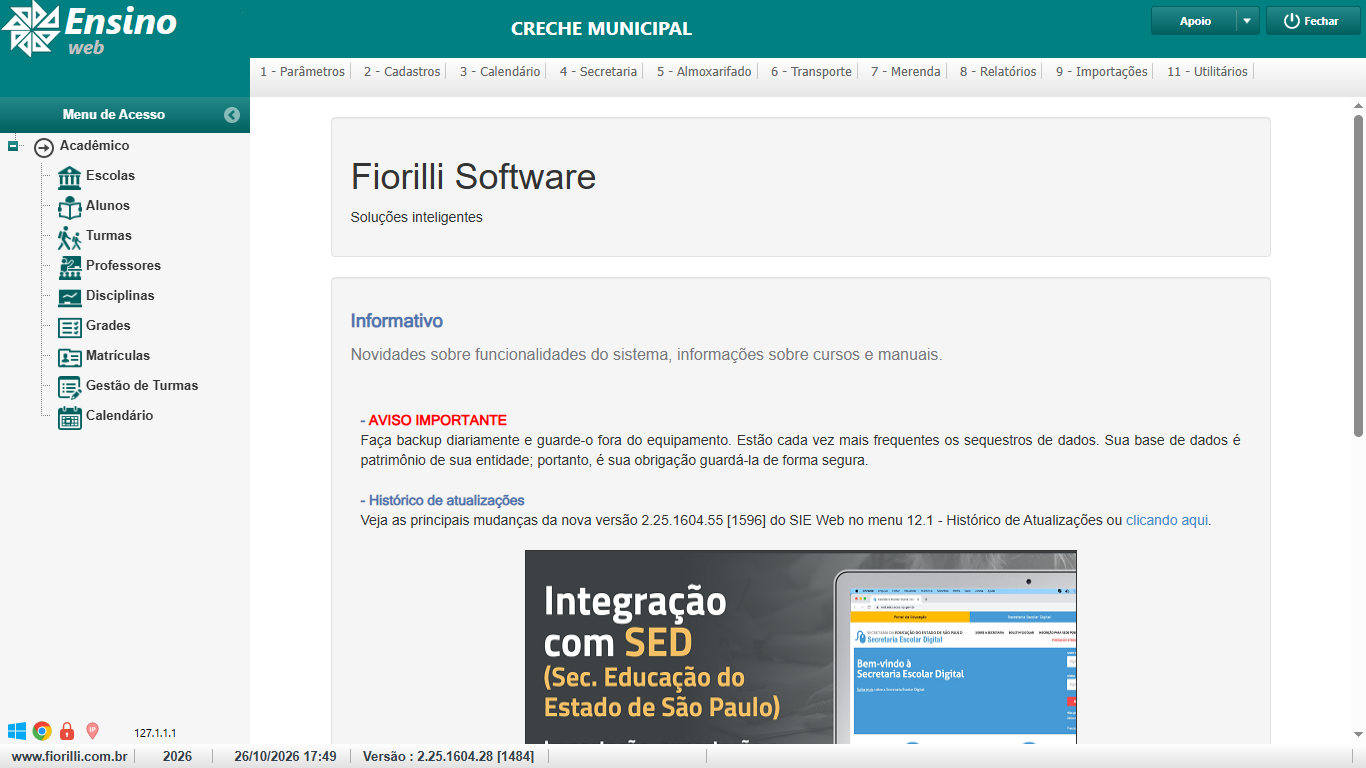The image size is (1366, 768).
Task: Click the IP shield icon
Action: click(x=92, y=731)
